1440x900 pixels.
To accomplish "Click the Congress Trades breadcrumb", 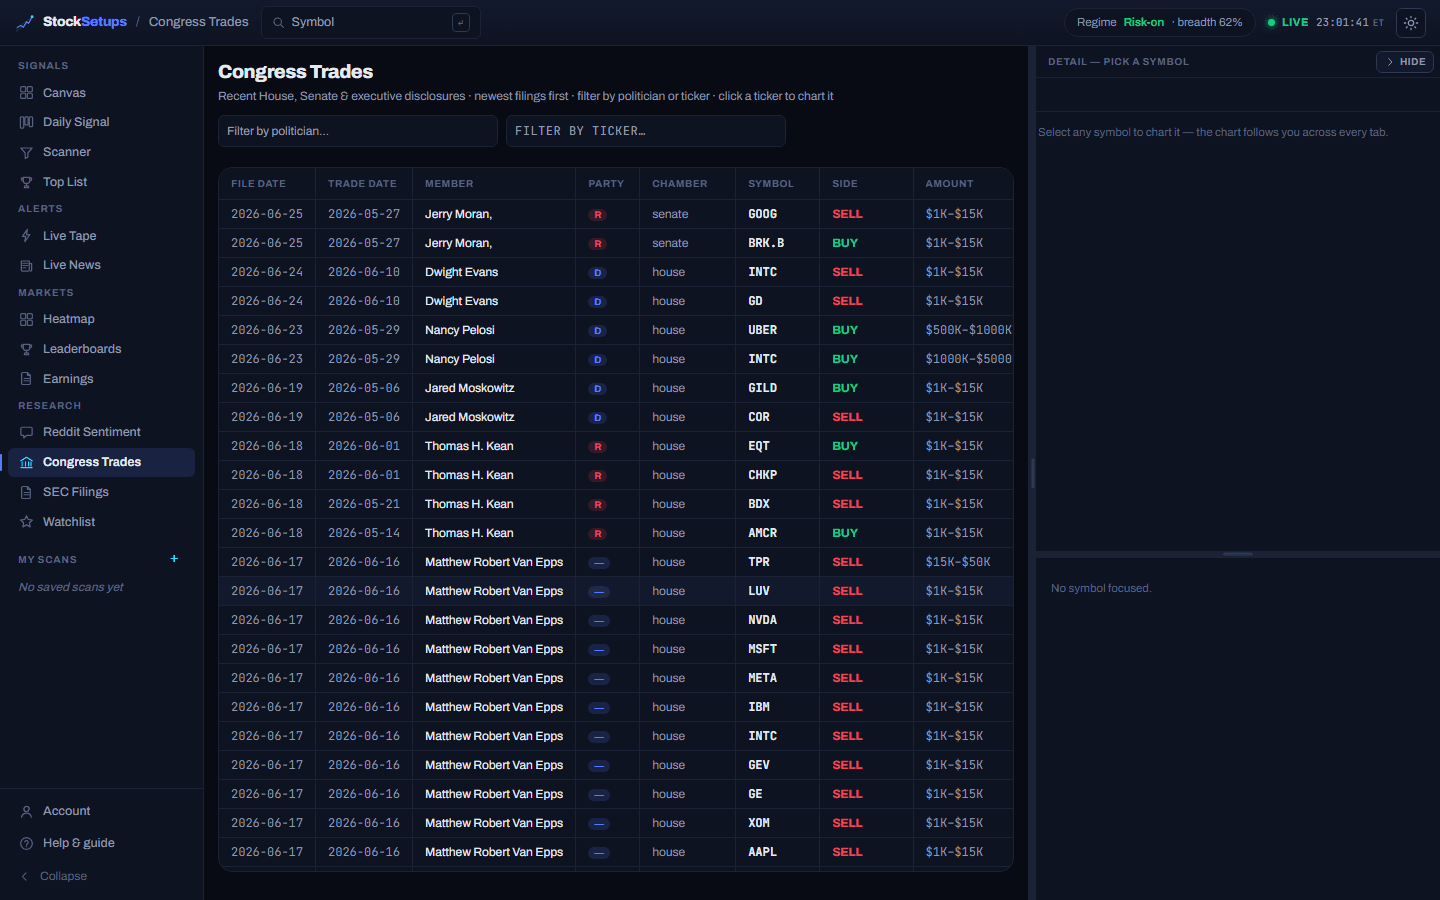I will (198, 22).
